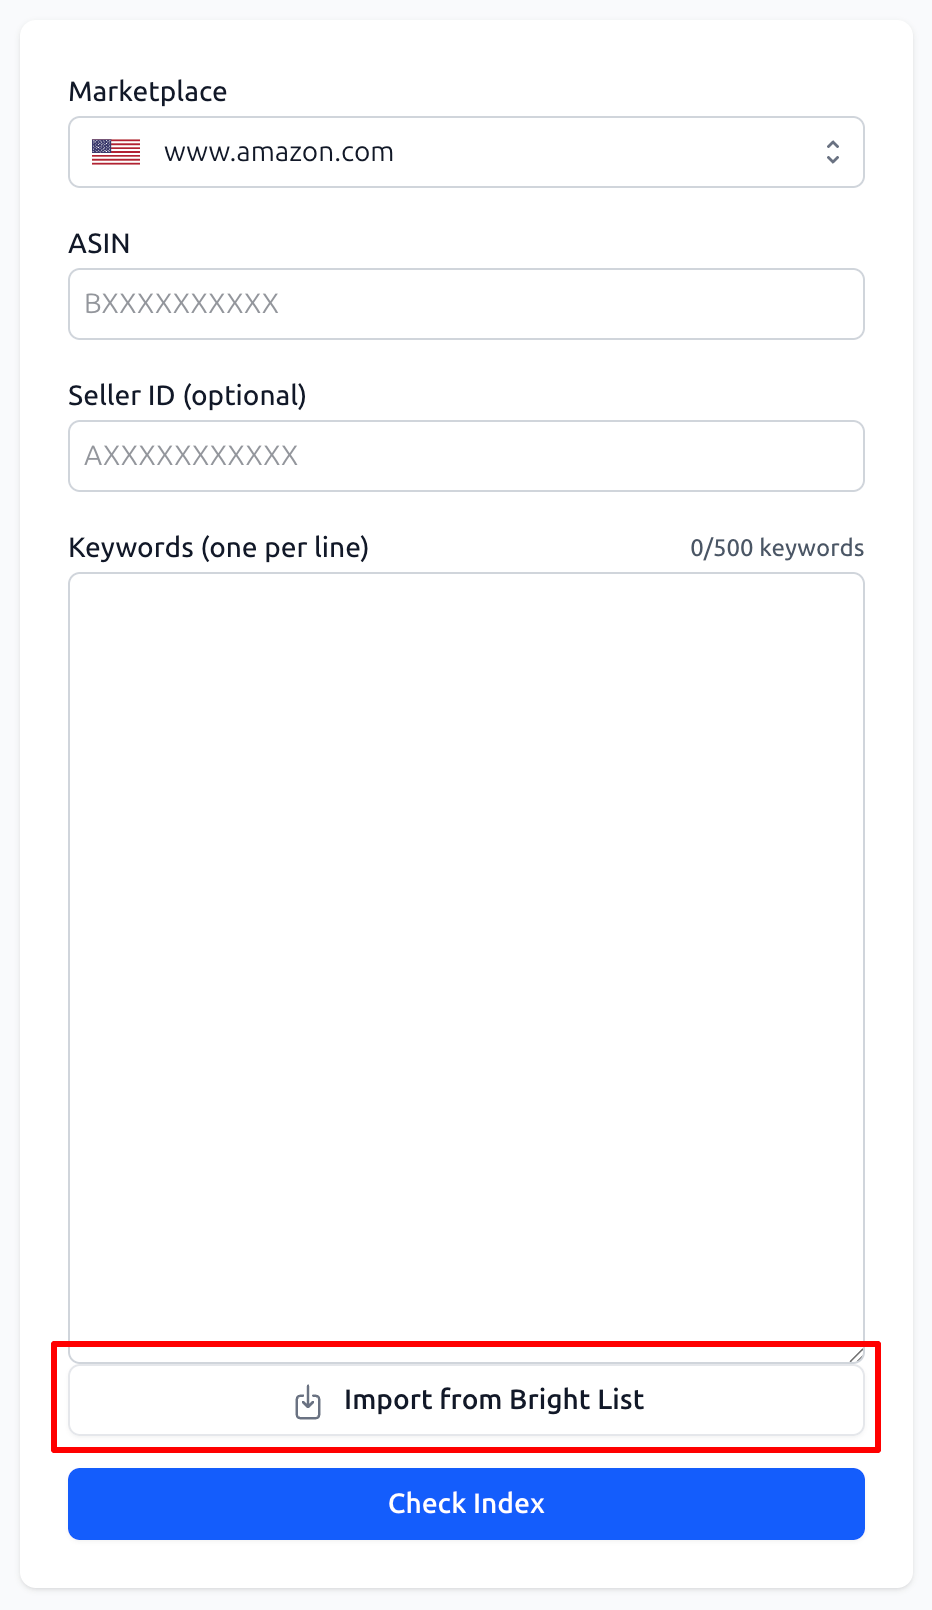Viewport: 932px width, 1610px height.
Task: Select the American flag next to www.amazon.com
Action: tap(114, 152)
